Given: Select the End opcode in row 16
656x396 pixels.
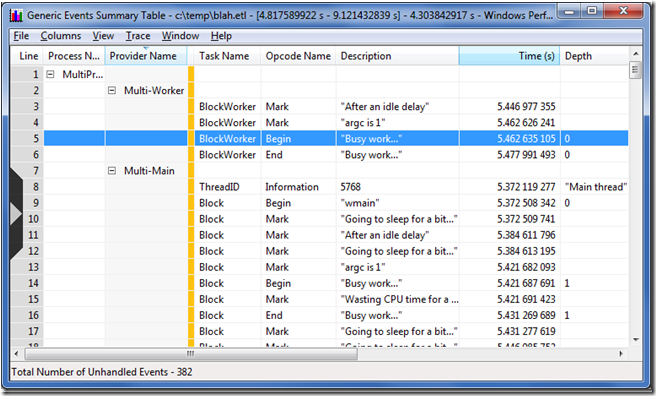Looking at the screenshot, I should click(x=274, y=315).
